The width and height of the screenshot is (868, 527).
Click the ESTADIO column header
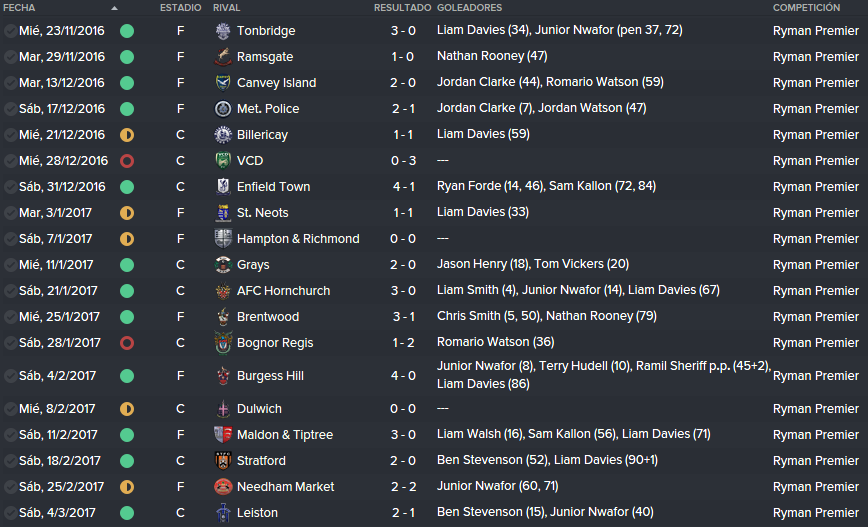[180, 8]
